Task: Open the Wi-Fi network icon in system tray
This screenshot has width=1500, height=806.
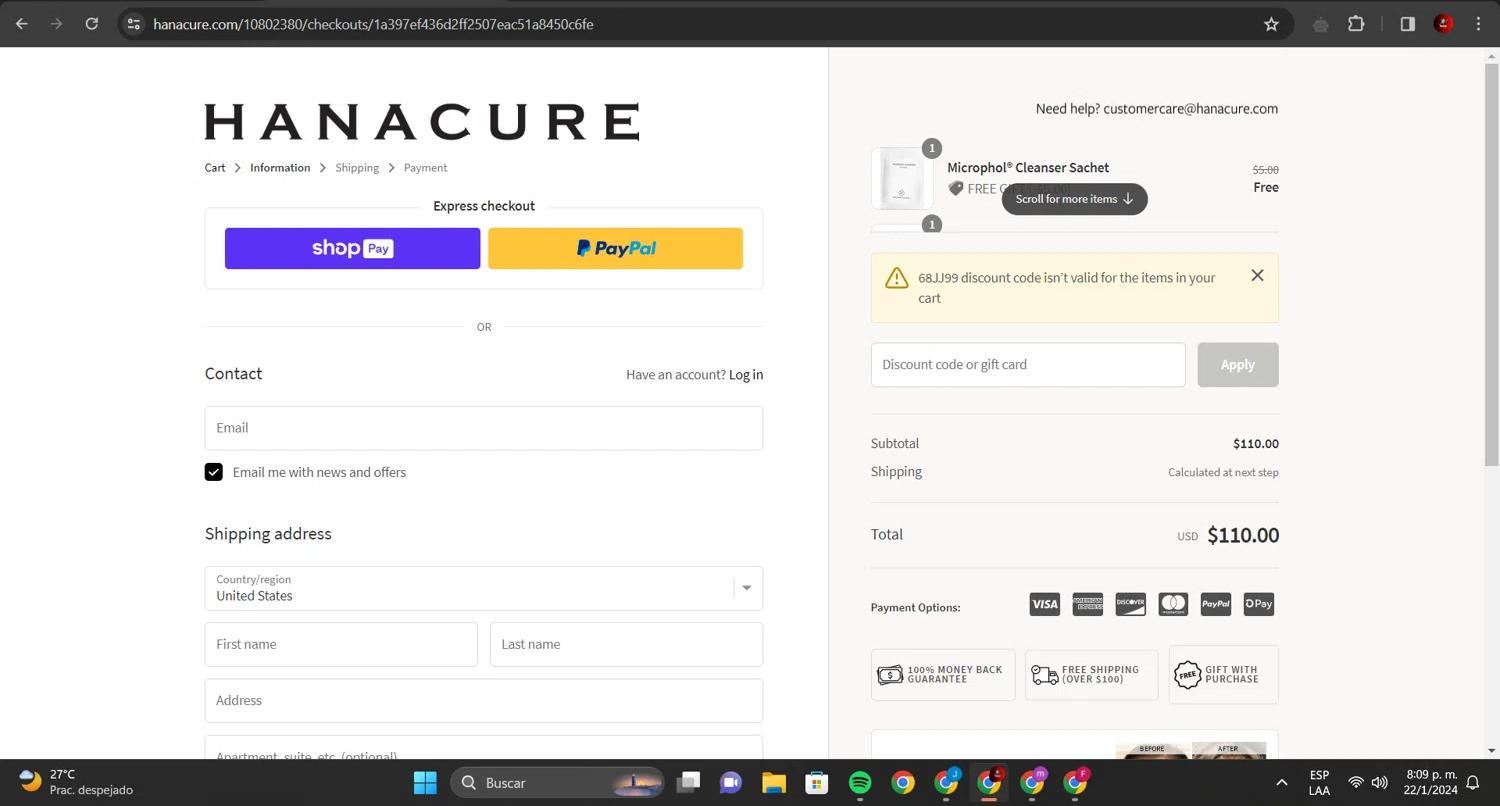Action: [x=1356, y=783]
